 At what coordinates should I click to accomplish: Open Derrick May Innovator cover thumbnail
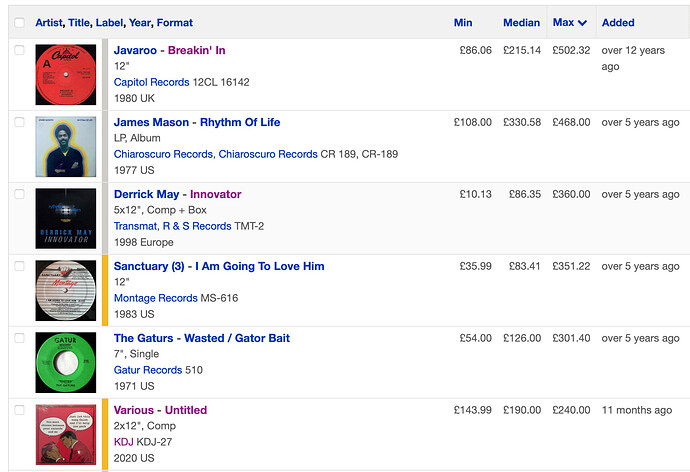66,219
